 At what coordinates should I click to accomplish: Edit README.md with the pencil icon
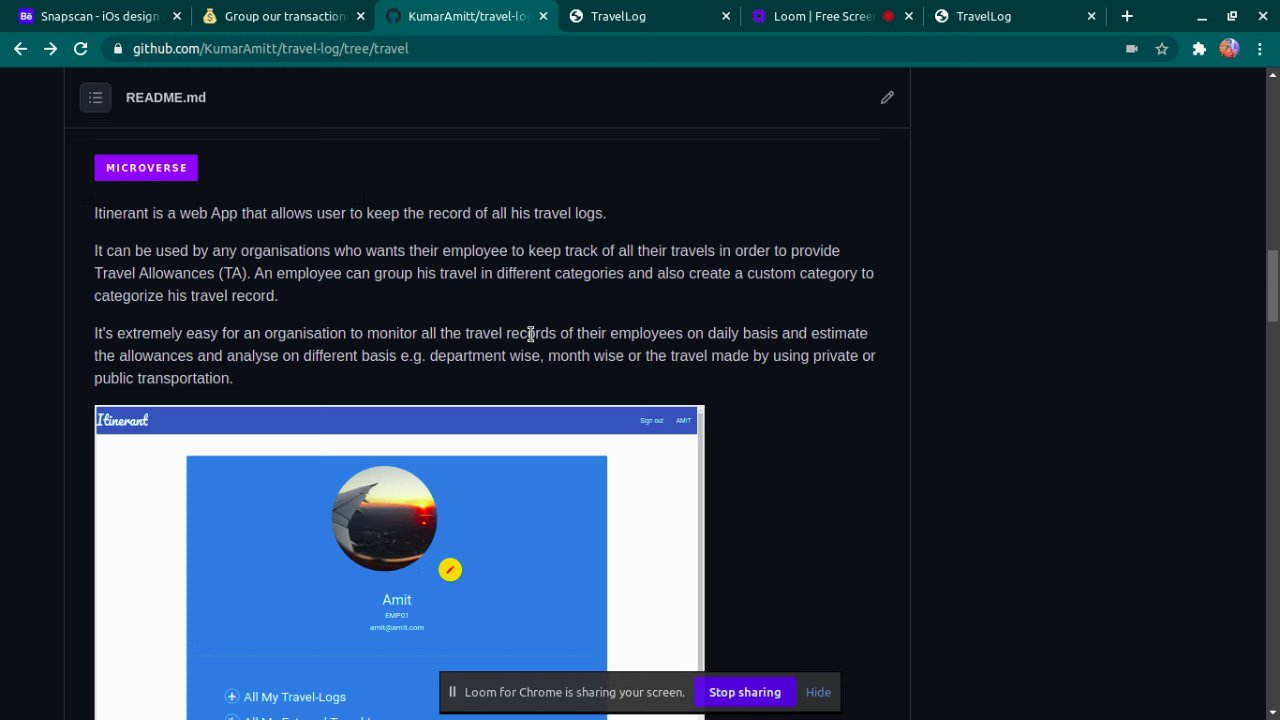tap(887, 97)
